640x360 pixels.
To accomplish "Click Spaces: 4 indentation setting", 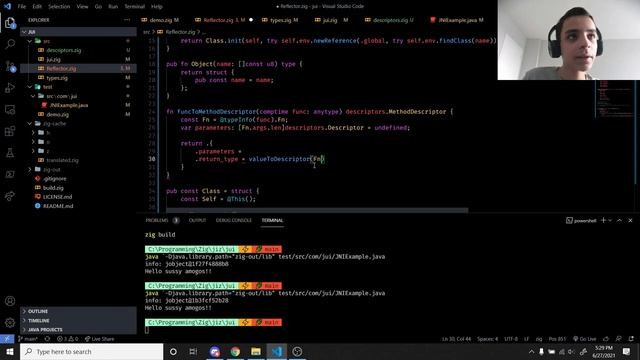I will (487, 339).
